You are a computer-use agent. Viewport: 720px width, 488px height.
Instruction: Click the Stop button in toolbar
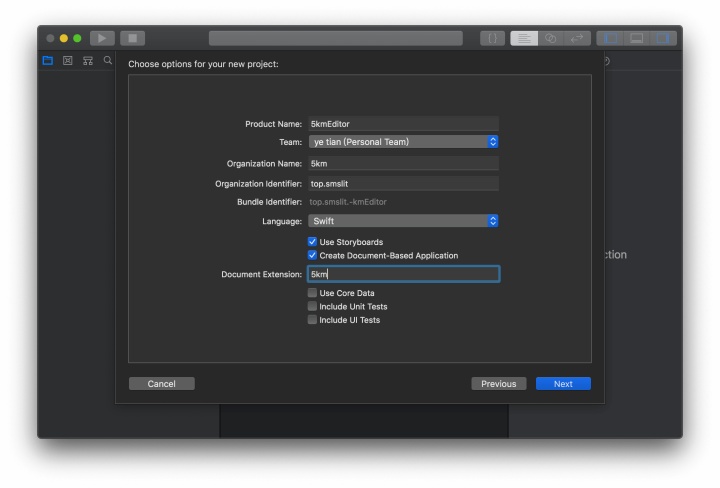pos(133,38)
